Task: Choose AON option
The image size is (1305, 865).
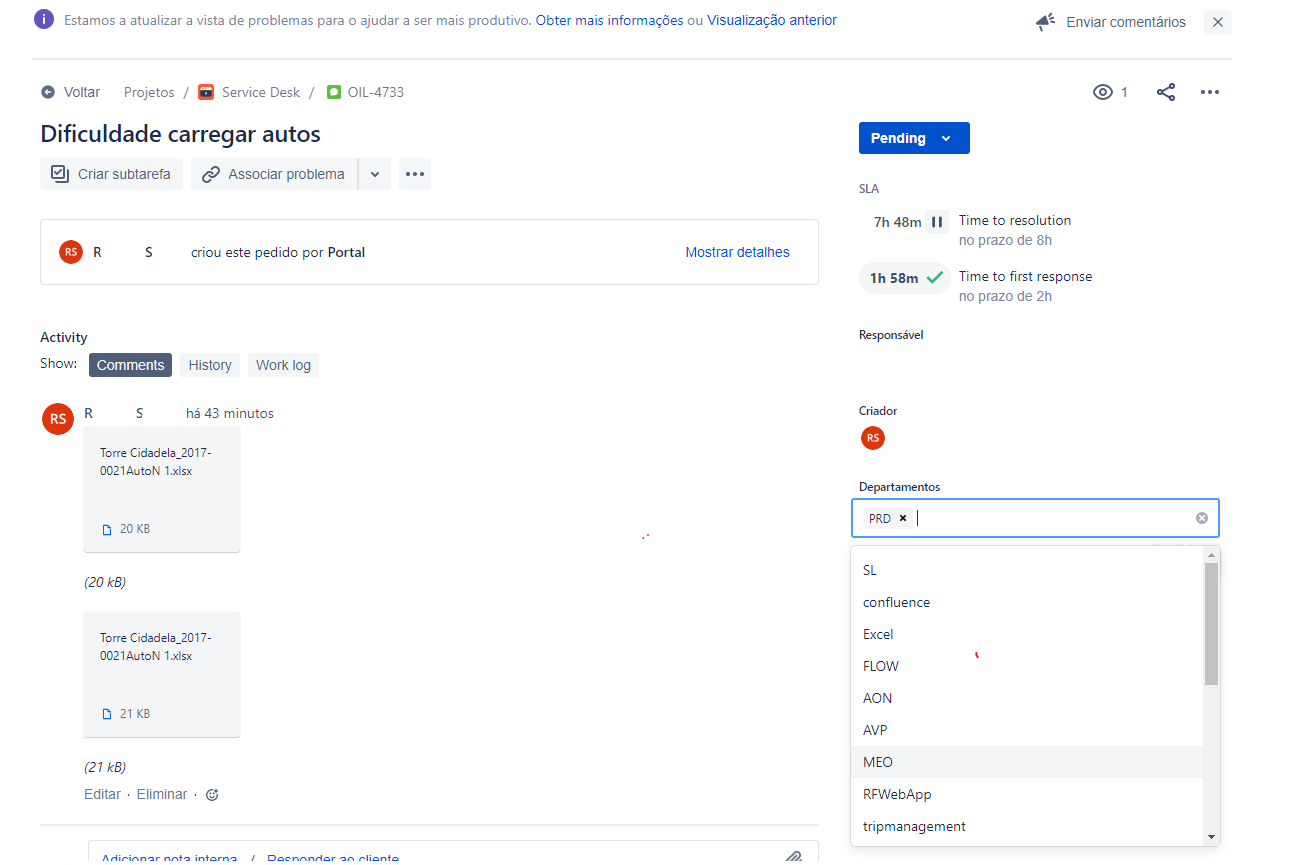Action: pos(1027,698)
